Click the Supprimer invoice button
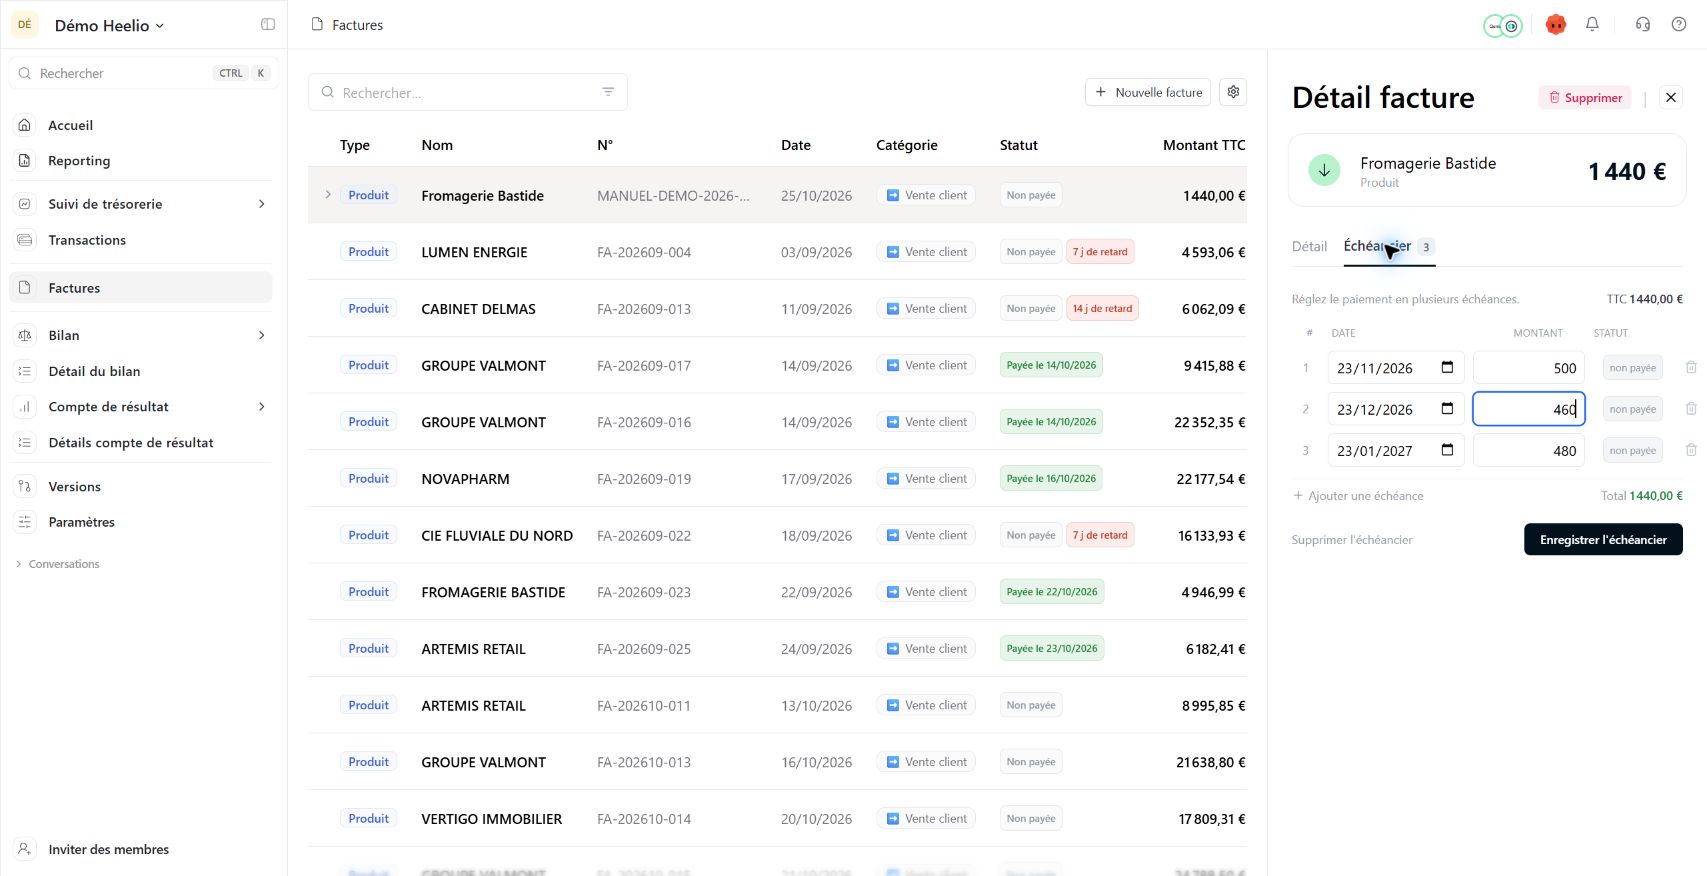Image resolution: width=1707 pixels, height=876 pixels. pos(1585,97)
